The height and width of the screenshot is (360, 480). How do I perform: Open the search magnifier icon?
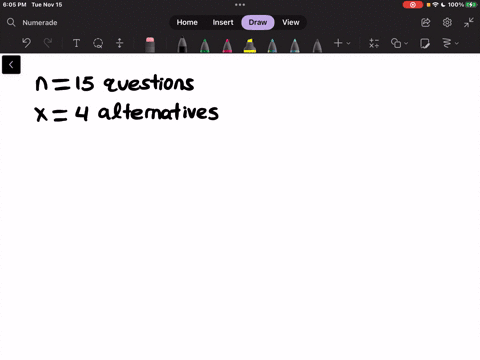click(x=11, y=22)
